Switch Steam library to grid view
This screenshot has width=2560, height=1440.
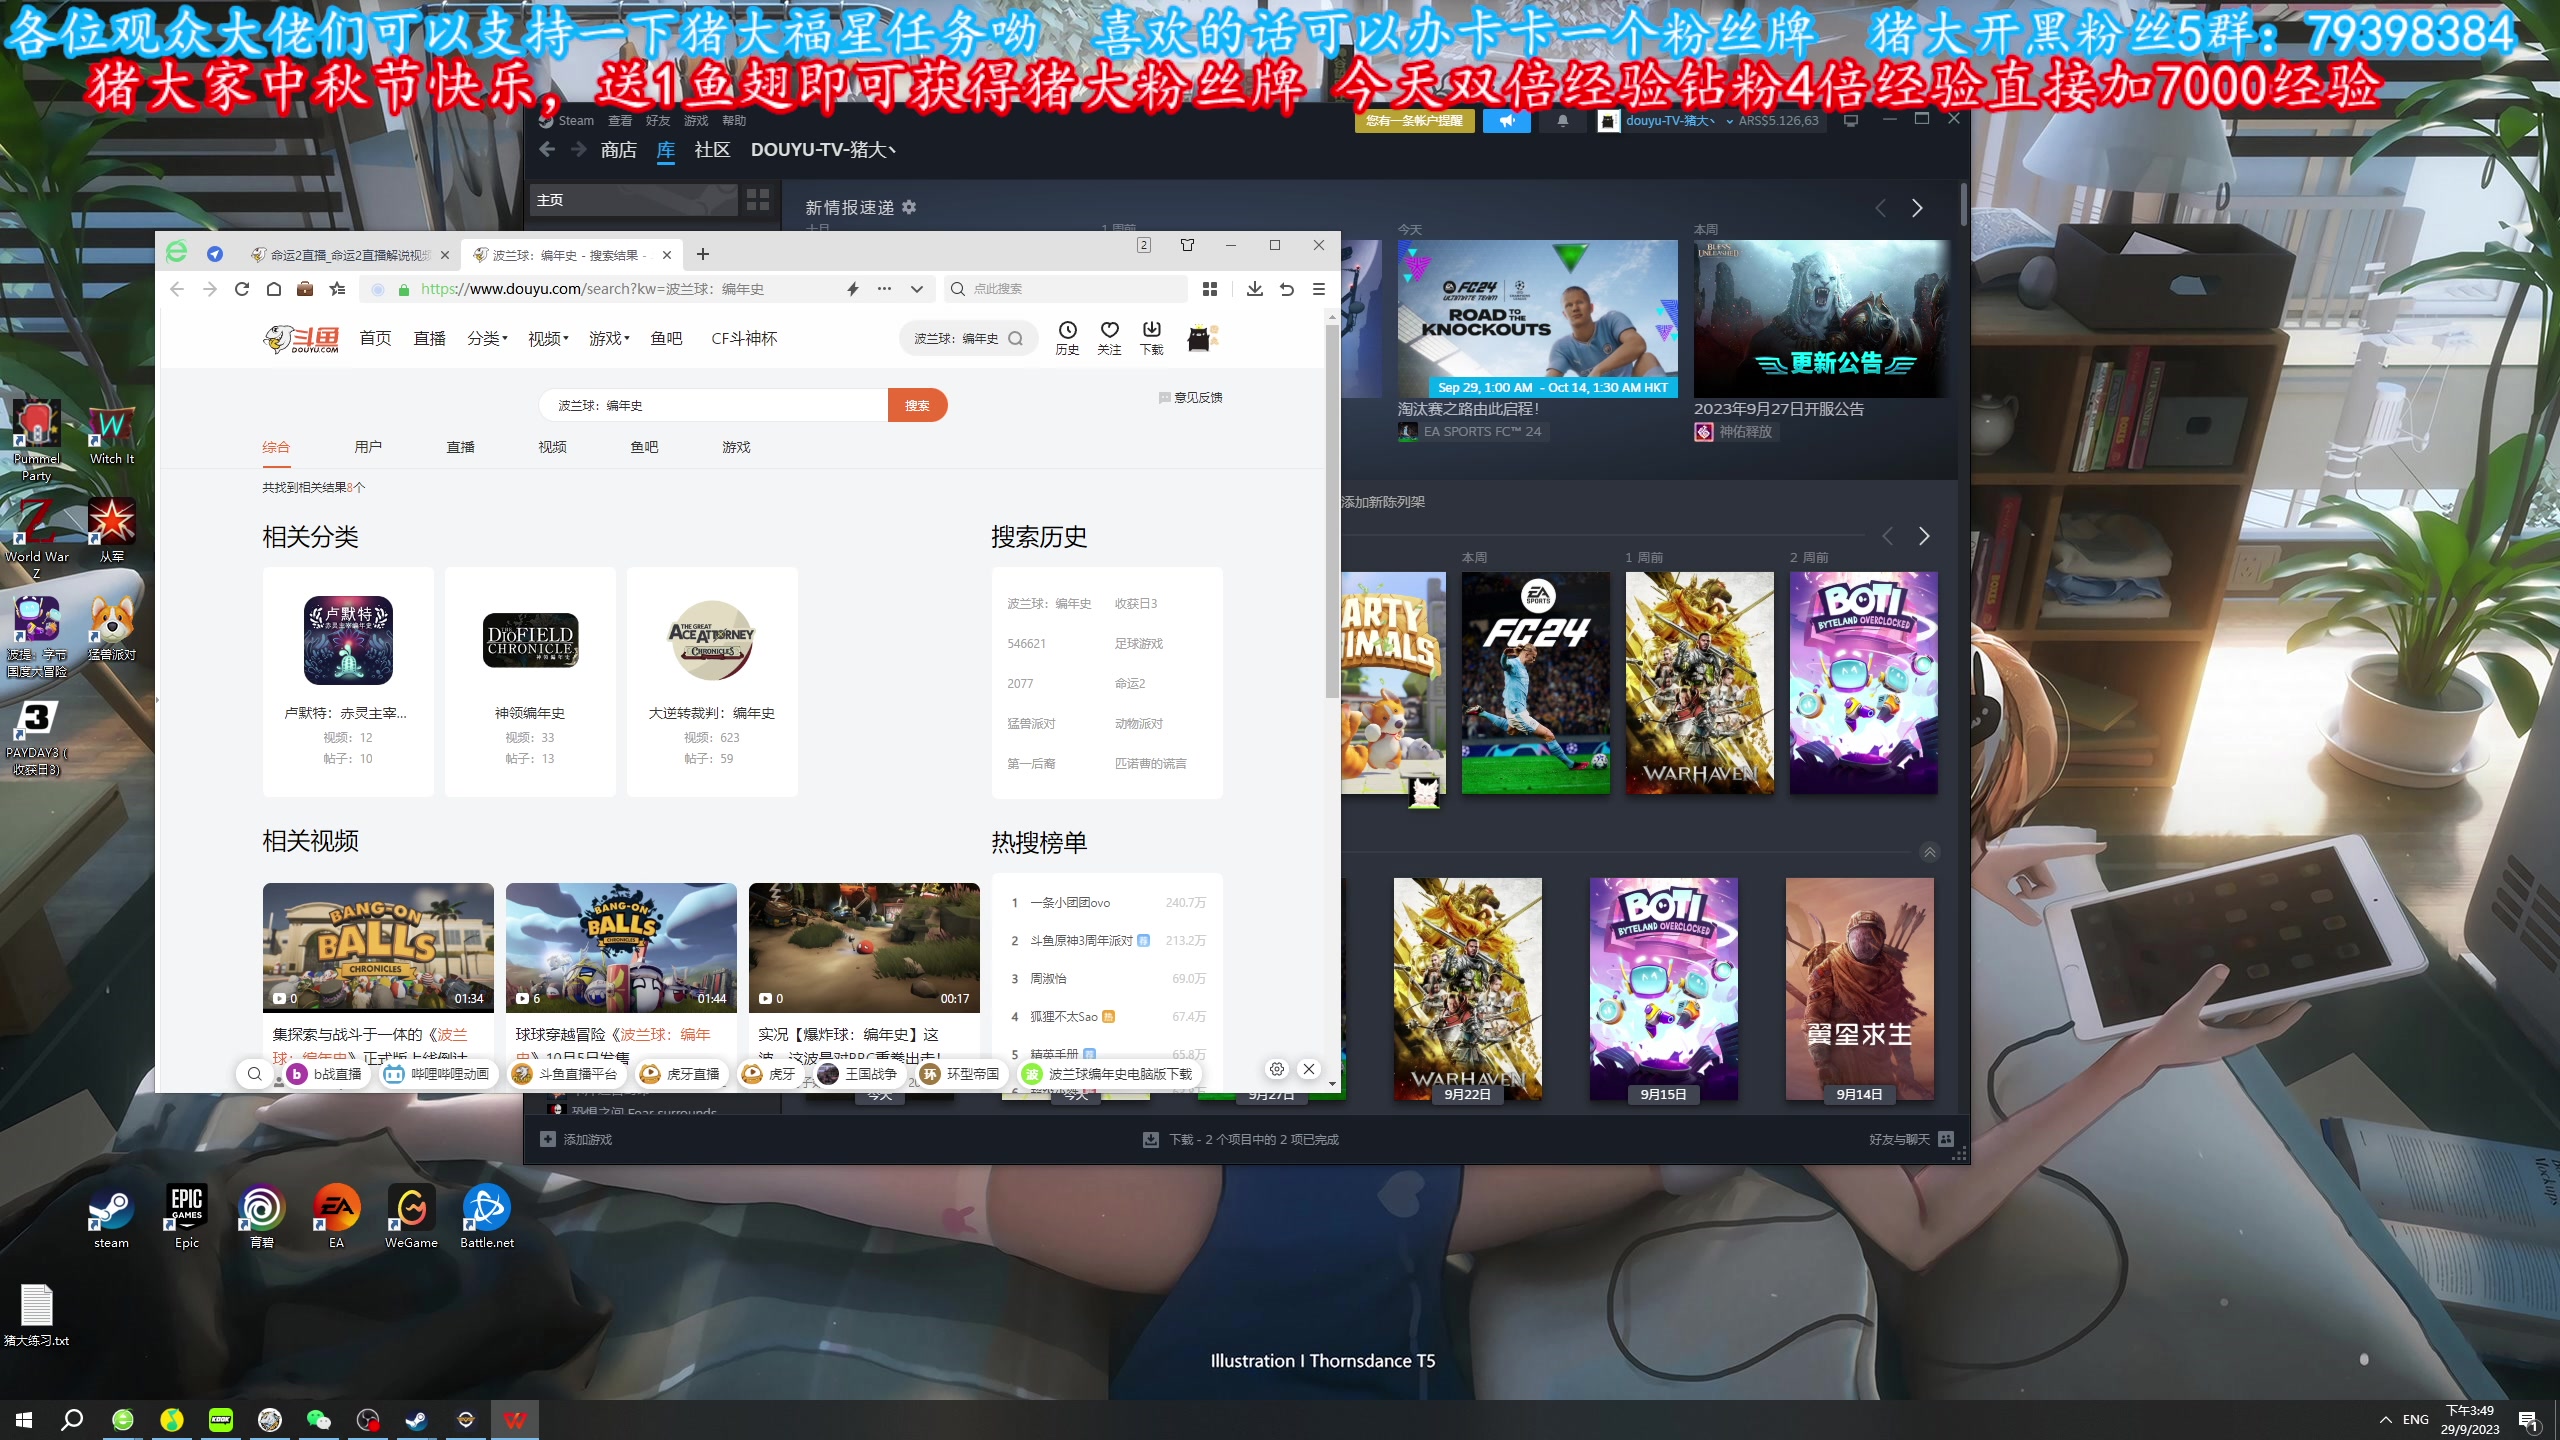pos(758,200)
